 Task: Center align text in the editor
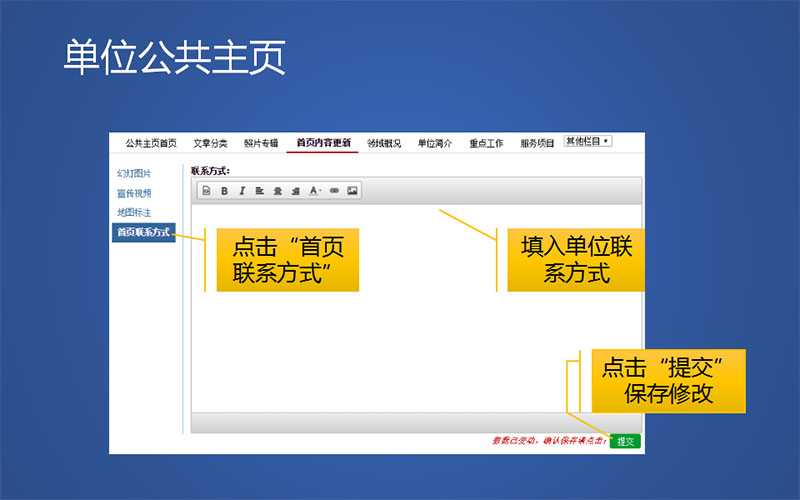click(x=277, y=190)
